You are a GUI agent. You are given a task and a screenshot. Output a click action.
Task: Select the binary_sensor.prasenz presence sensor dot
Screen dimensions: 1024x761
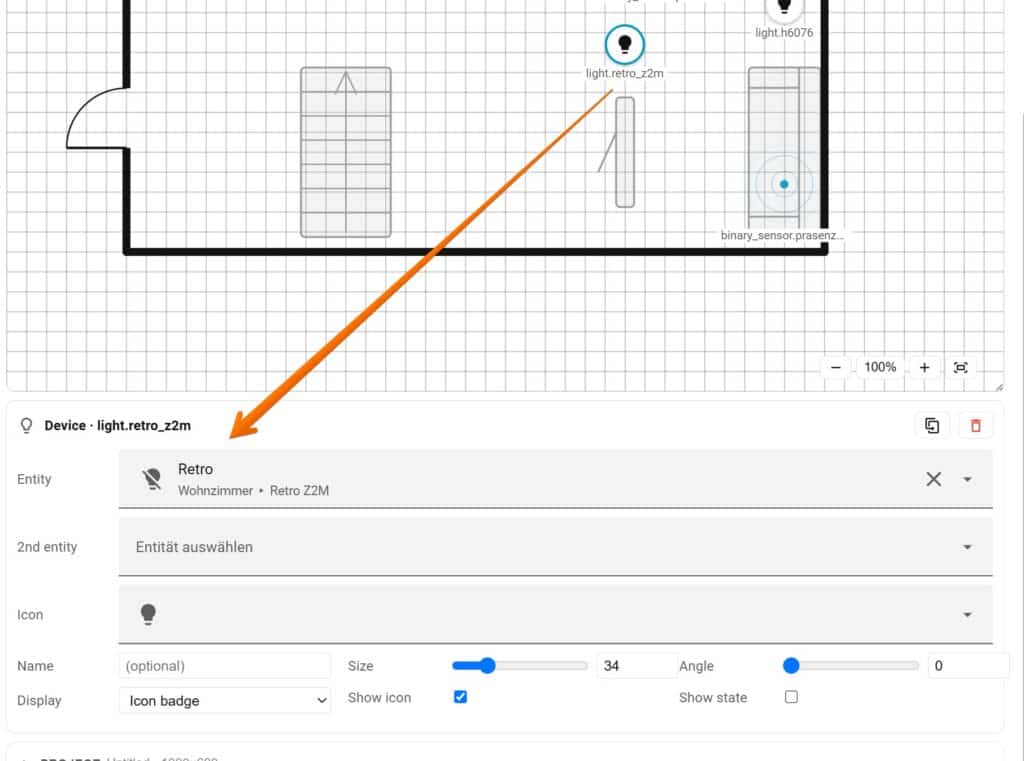click(784, 184)
